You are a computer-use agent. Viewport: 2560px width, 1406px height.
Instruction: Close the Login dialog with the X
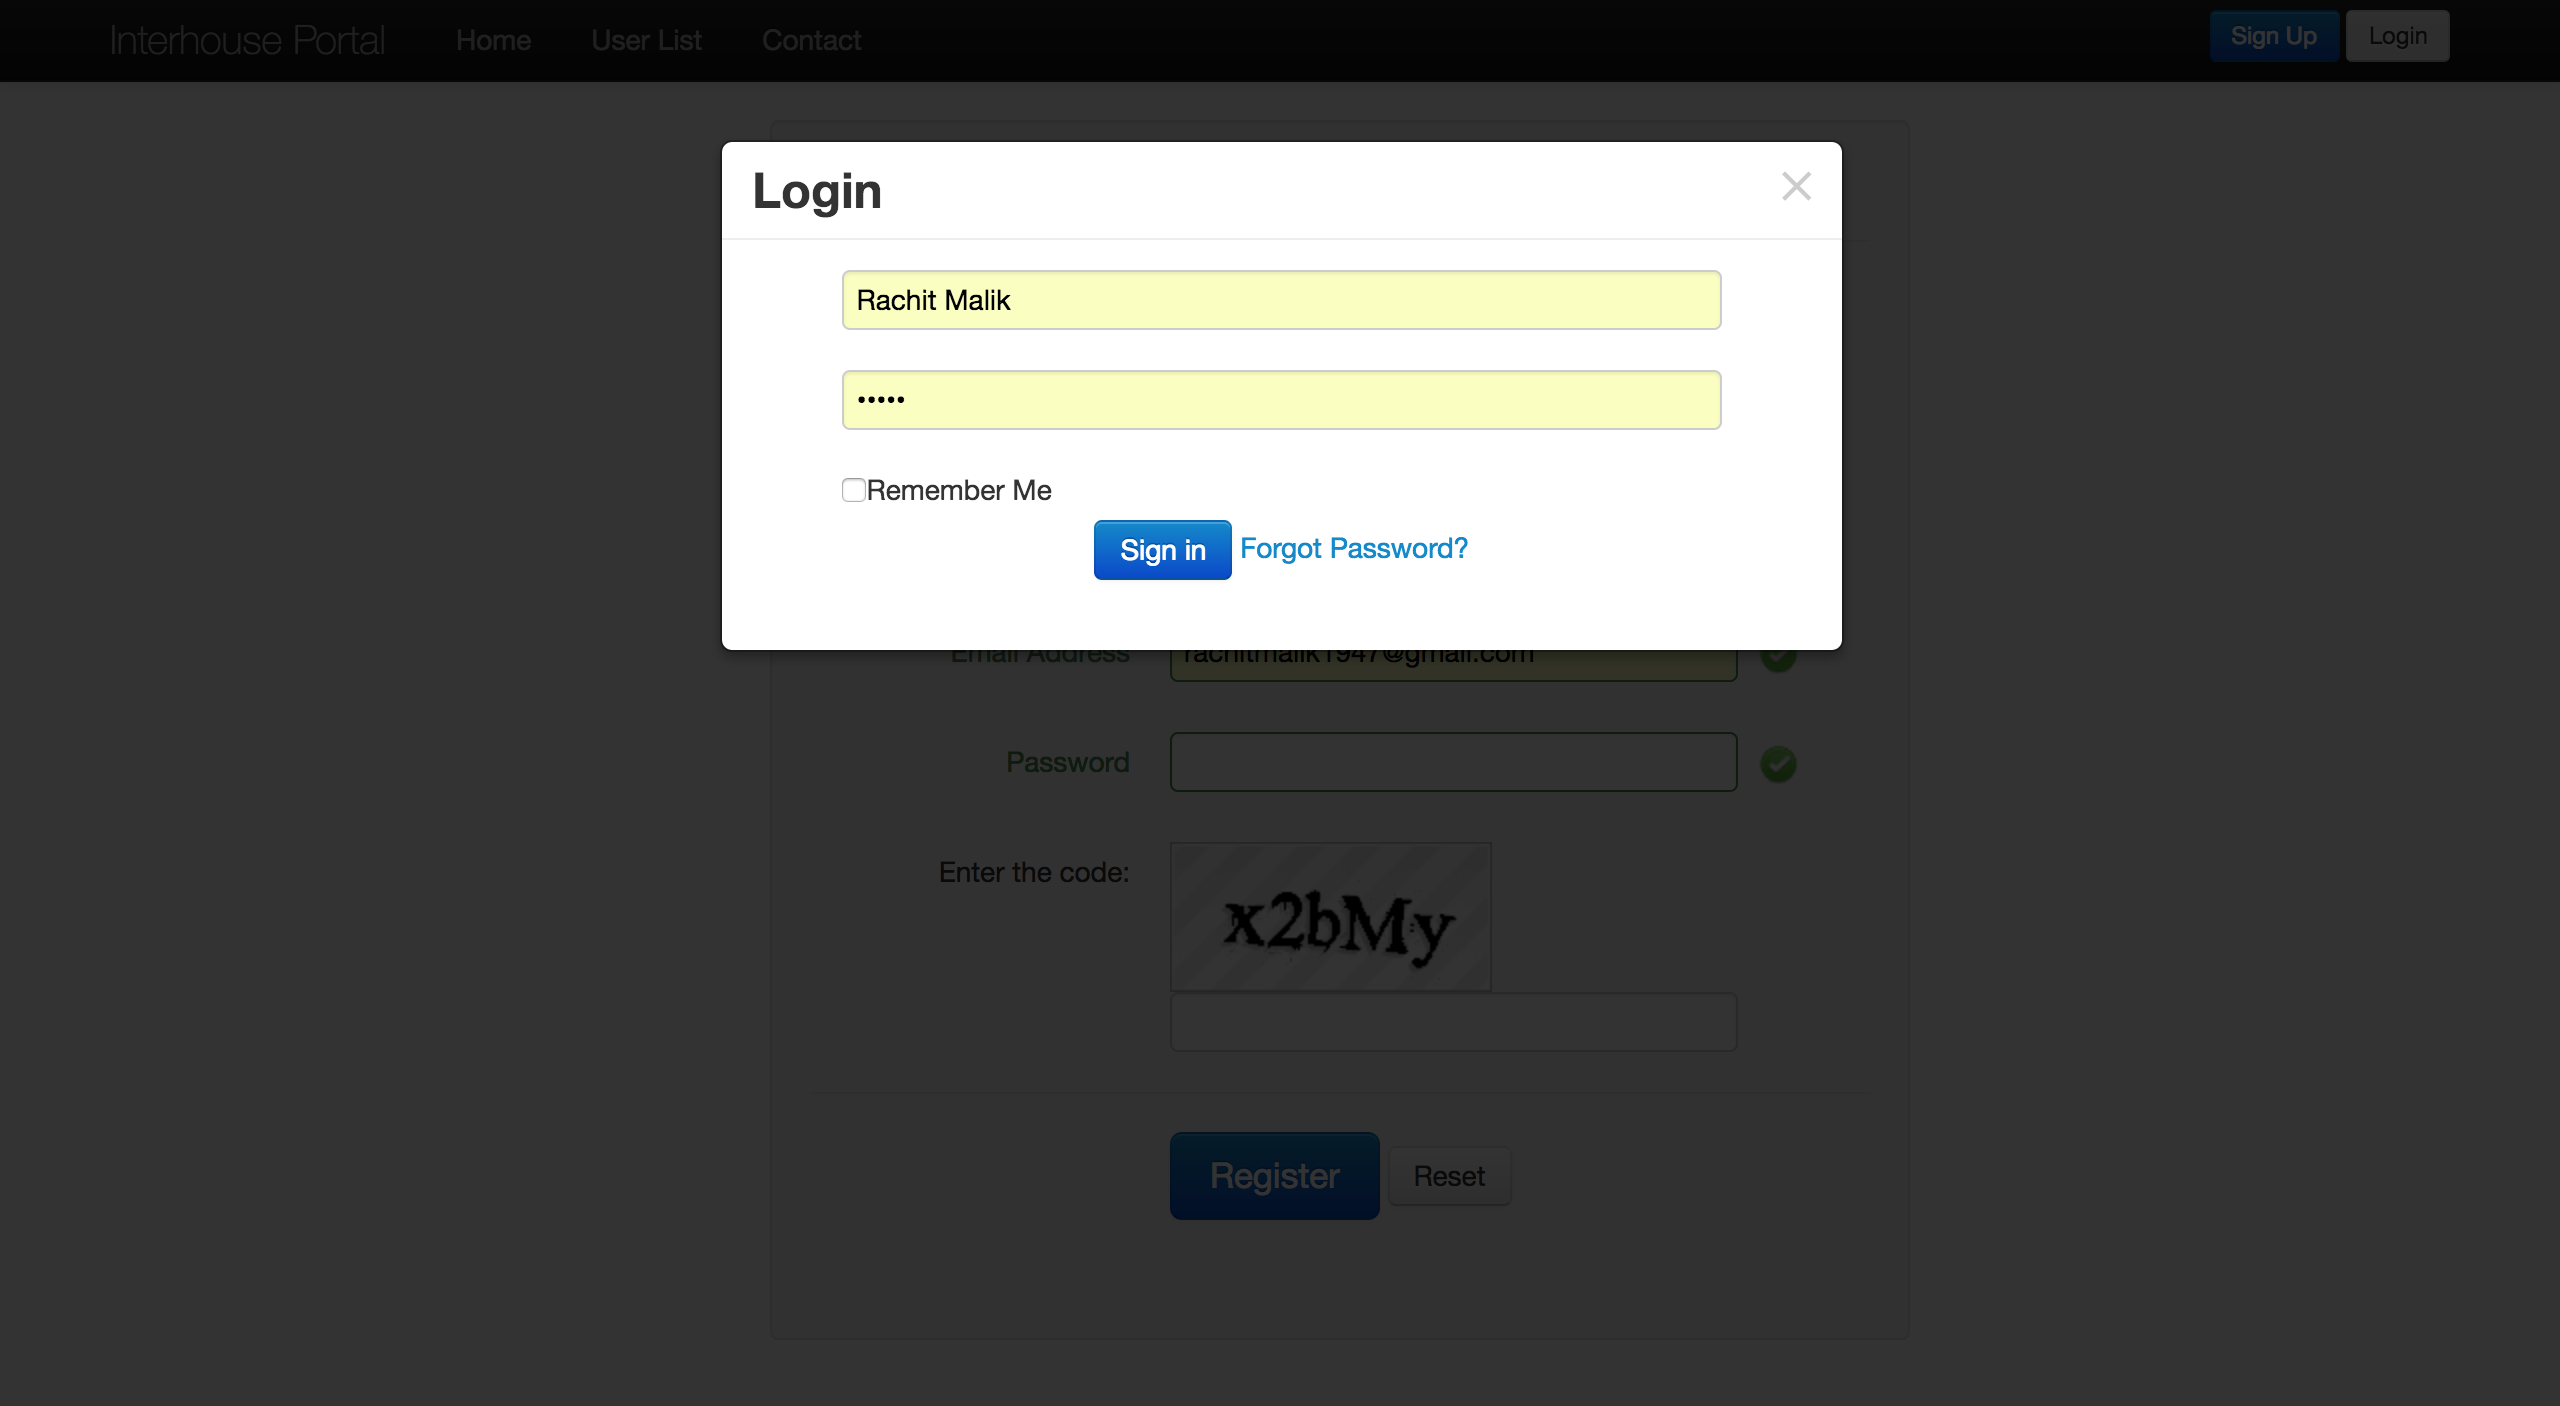(1796, 186)
